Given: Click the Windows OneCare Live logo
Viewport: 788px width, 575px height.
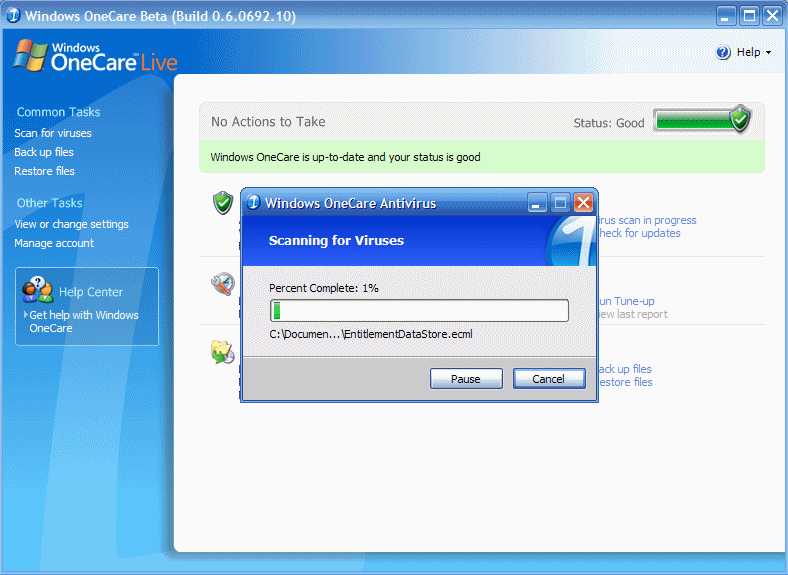Looking at the screenshot, I should [x=95, y=56].
